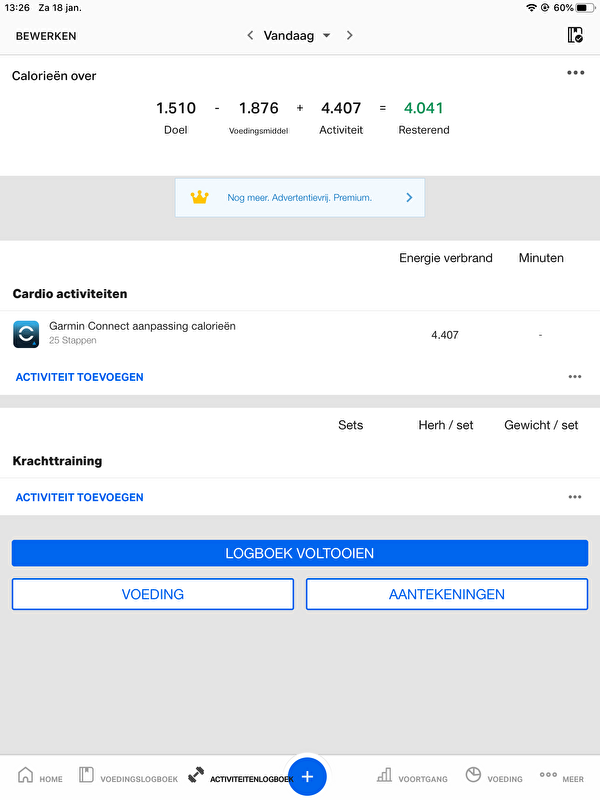The height and width of the screenshot is (800, 600).
Task: Open more options for Cardio activiteiten
Action: [575, 377]
